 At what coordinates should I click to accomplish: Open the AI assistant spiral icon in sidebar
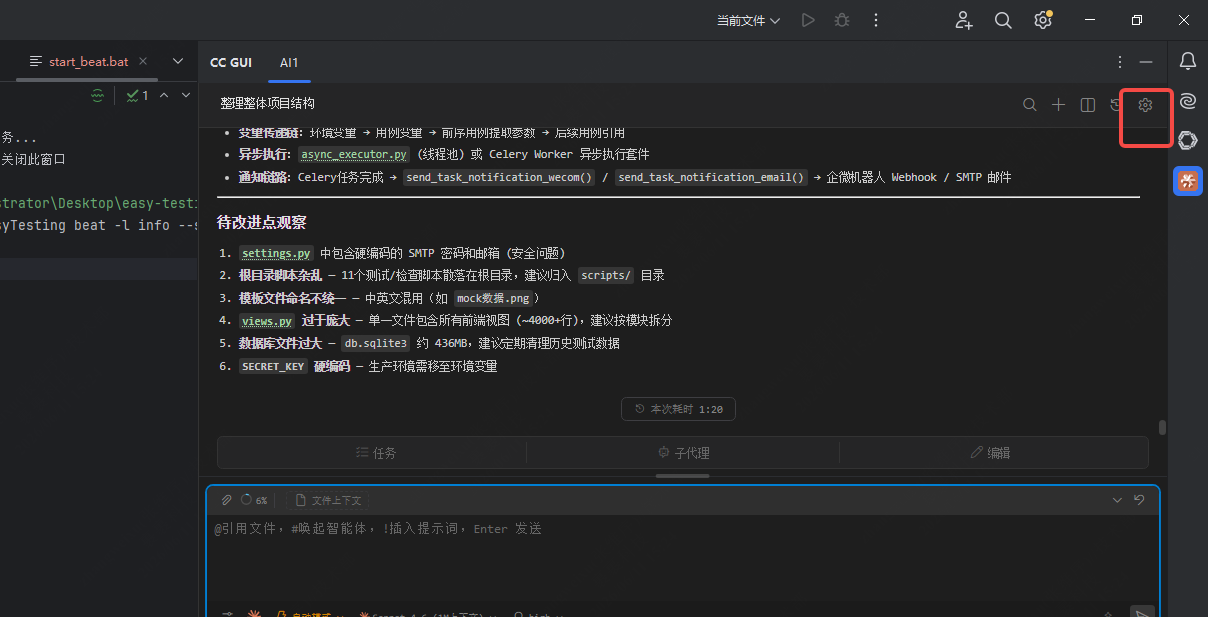[1188, 101]
